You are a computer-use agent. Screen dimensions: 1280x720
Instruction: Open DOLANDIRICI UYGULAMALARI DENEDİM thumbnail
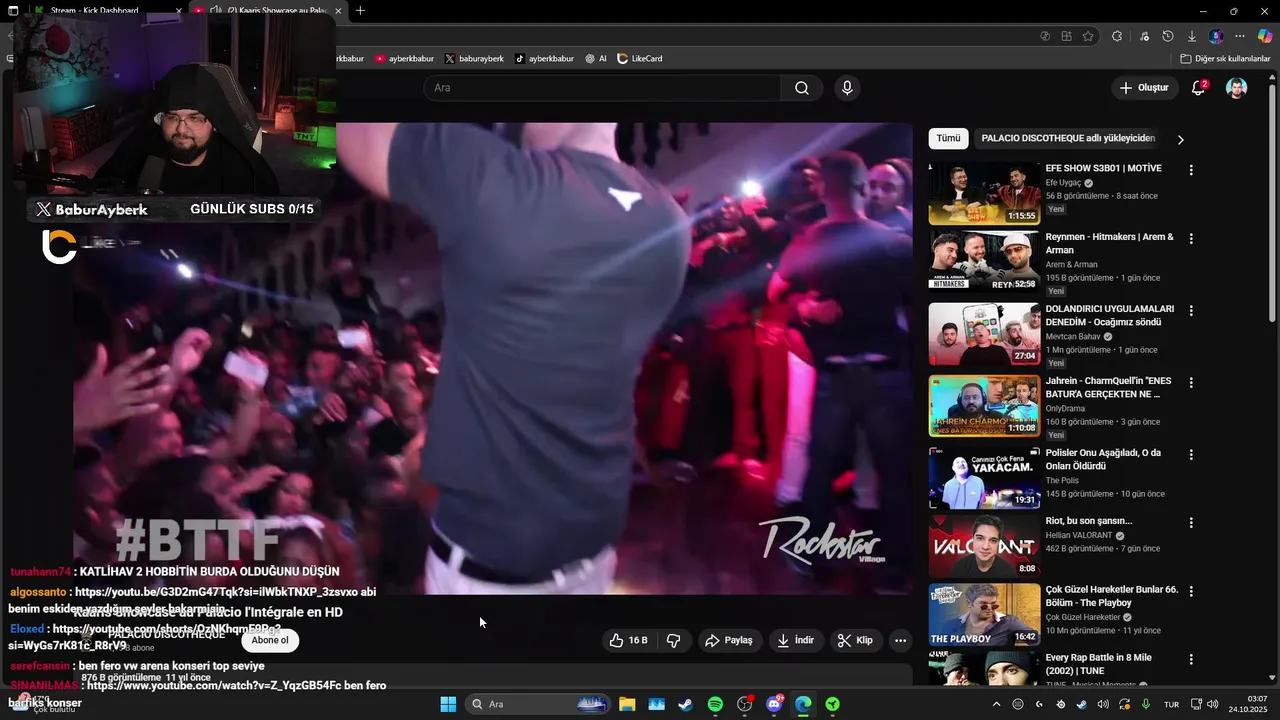pyautogui.click(x=984, y=334)
